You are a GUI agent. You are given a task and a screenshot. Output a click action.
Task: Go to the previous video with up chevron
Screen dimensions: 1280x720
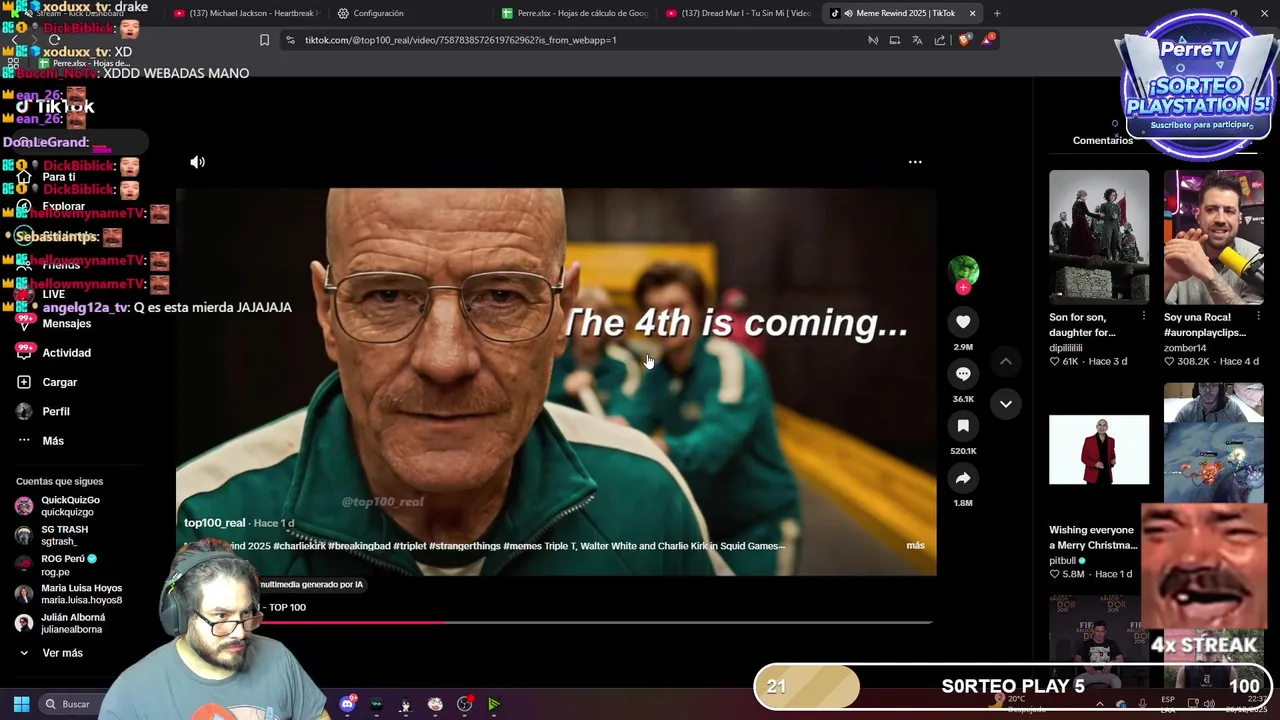pos(1006,361)
